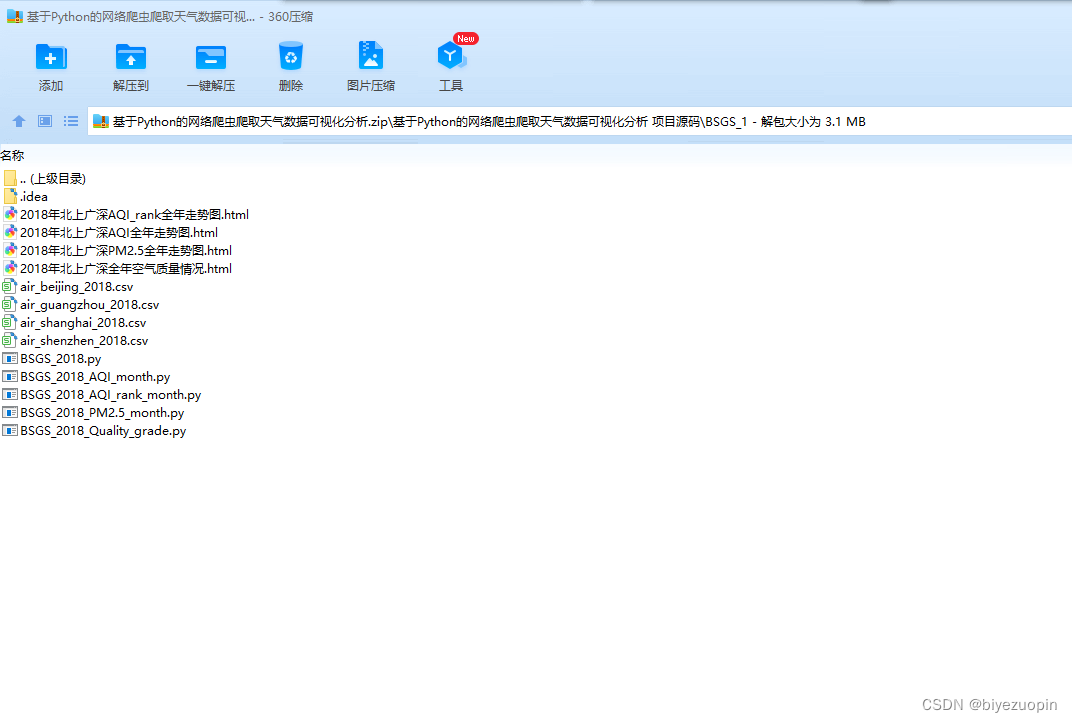This screenshot has height=722, width=1072.
Task: Click the file icon of BSGS_2018_PM2.5_month.py
Action: pyautogui.click(x=10, y=412)
